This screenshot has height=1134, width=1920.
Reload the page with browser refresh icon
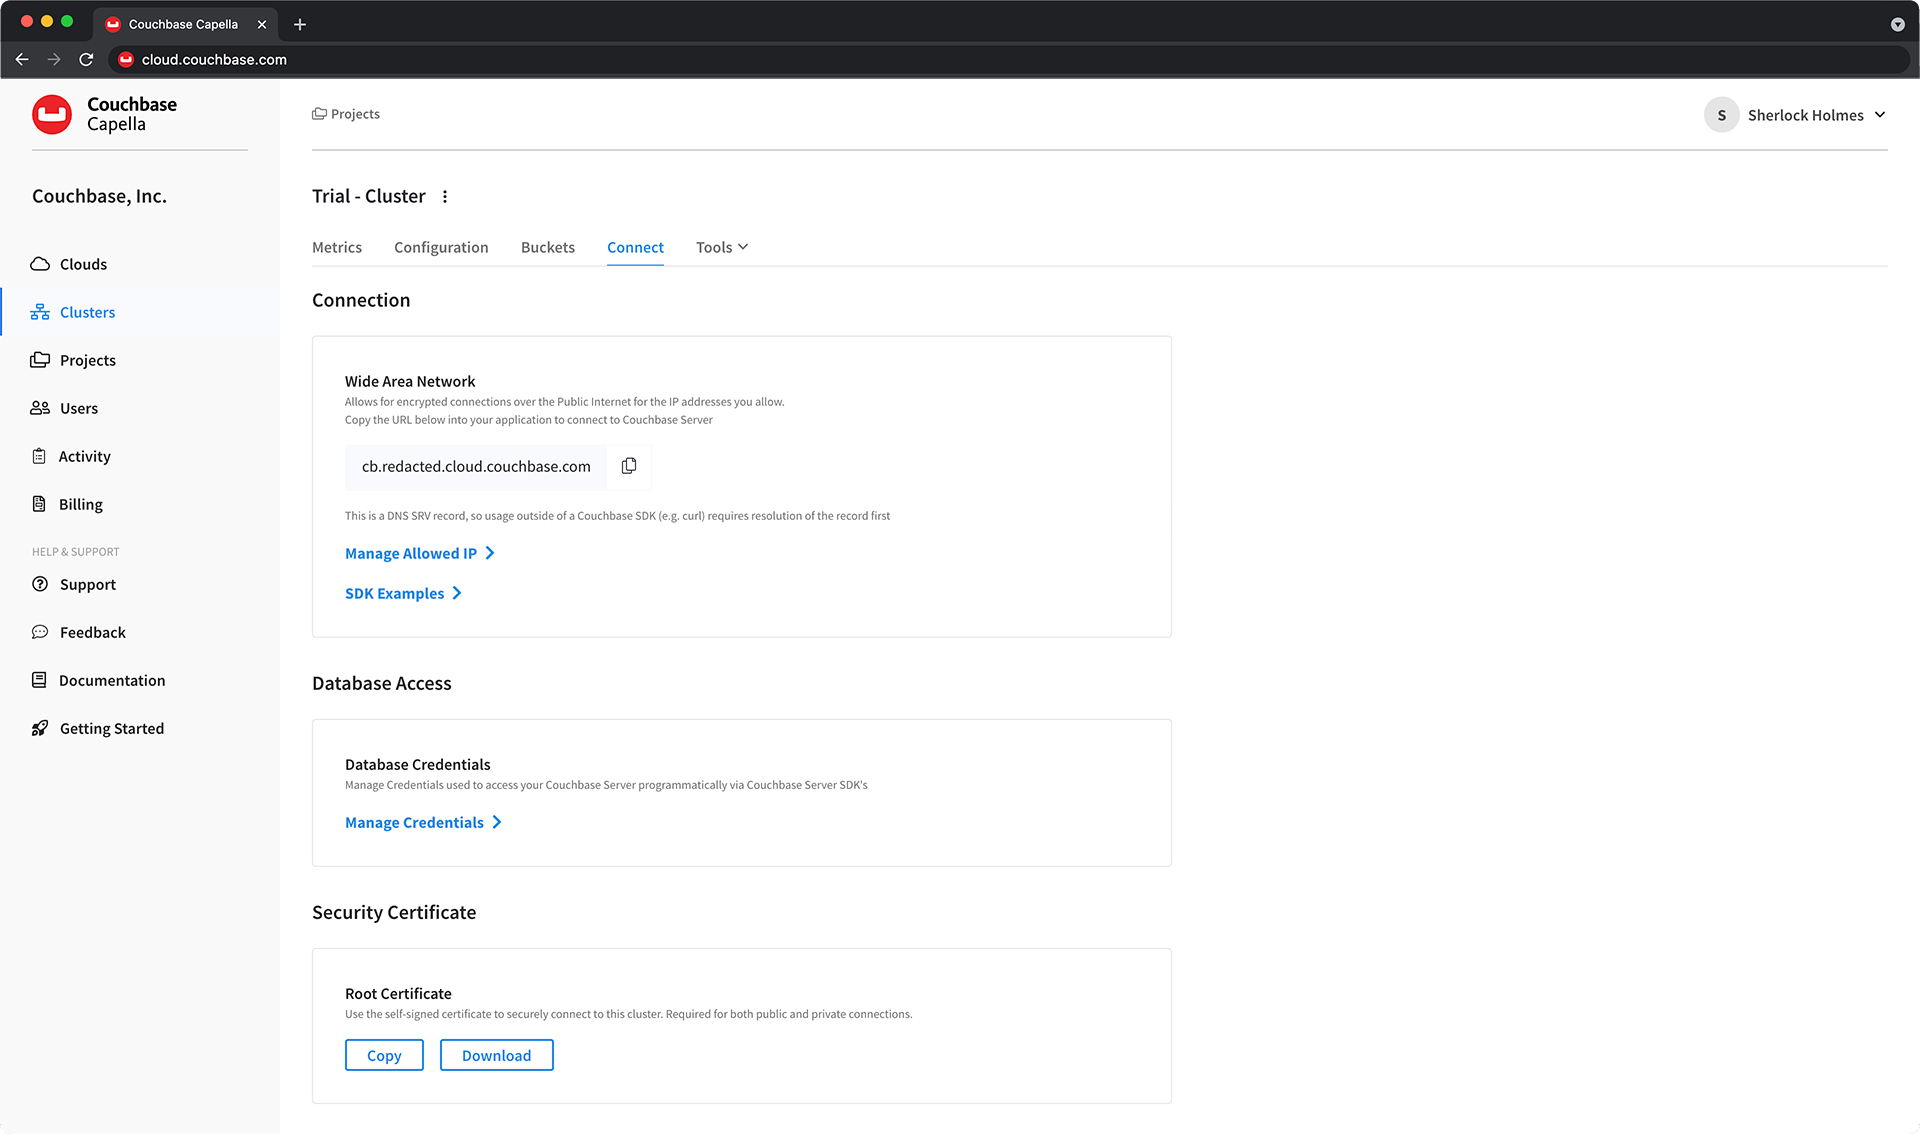click(x=87, y=60)
